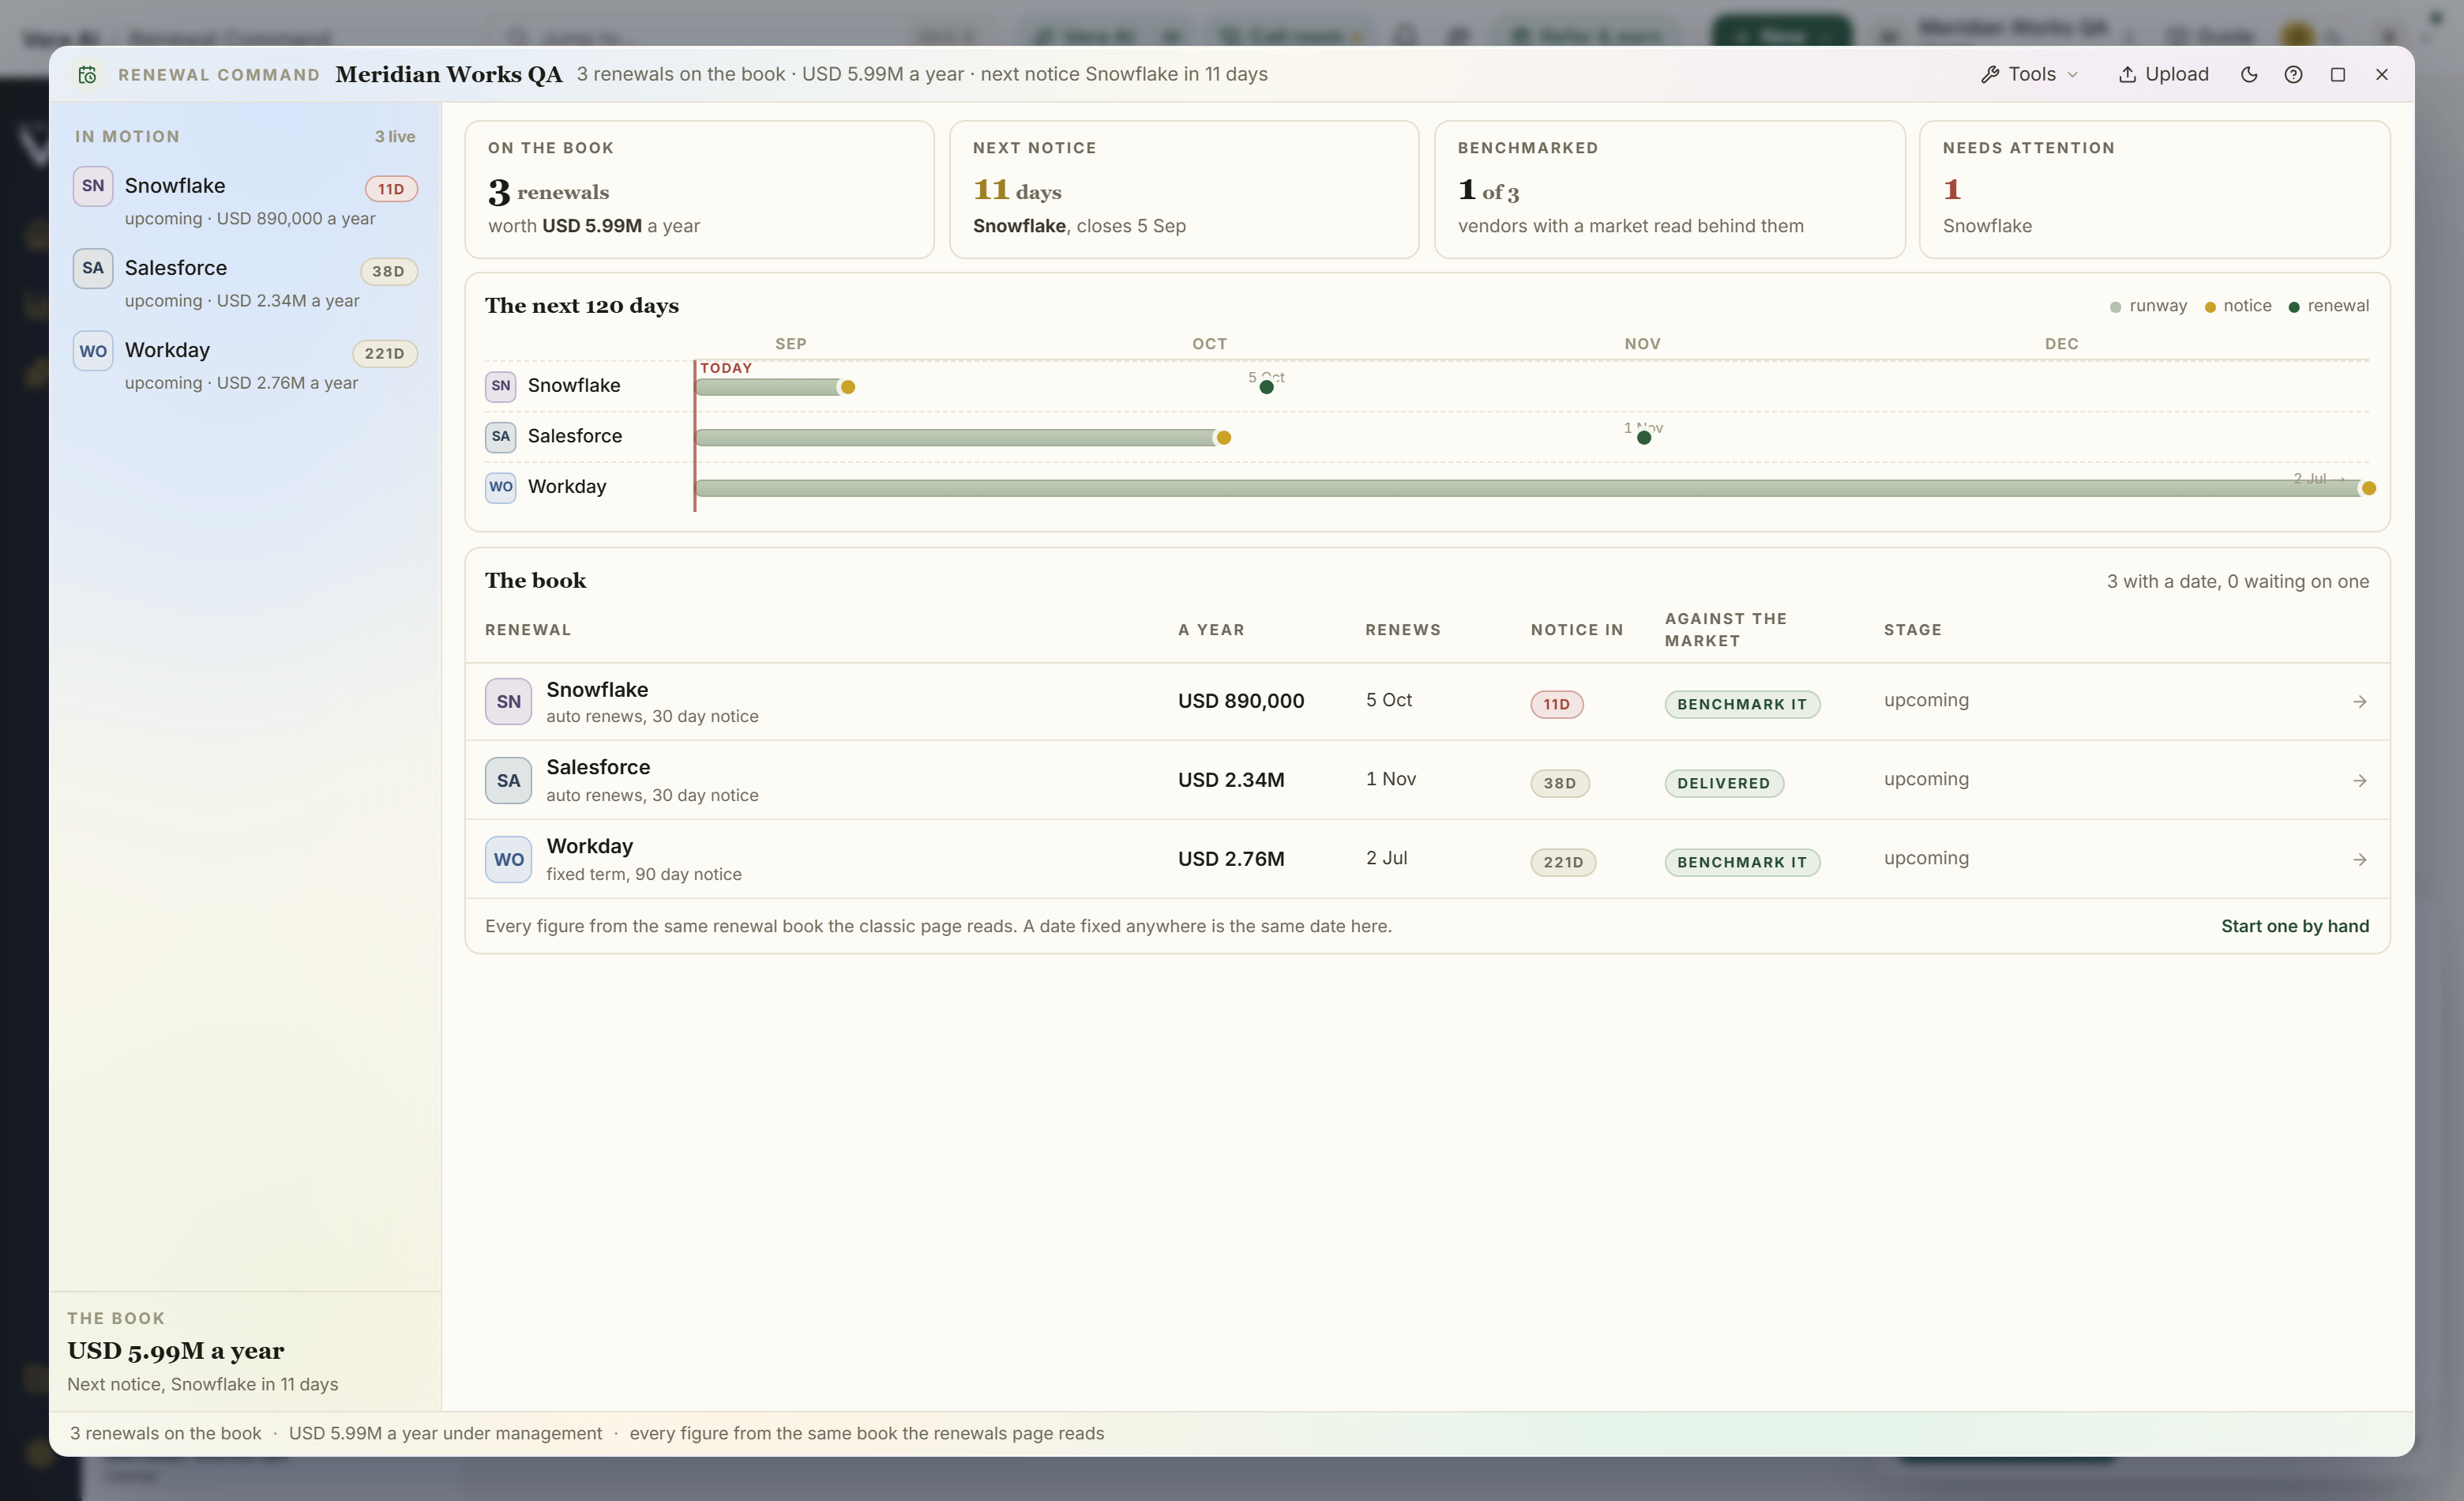Screen dimensions: 2464x1501
Task: Click the Stage column header
Action: [x=1913, y=630]
